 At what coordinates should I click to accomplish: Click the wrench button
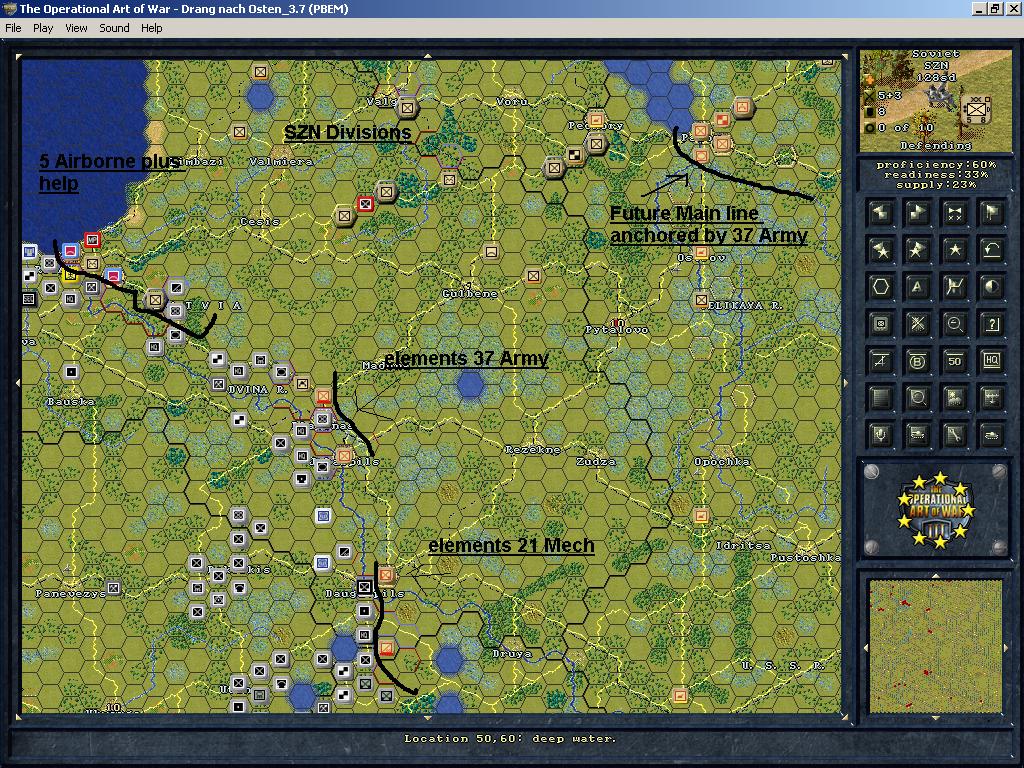coord(955,435)
